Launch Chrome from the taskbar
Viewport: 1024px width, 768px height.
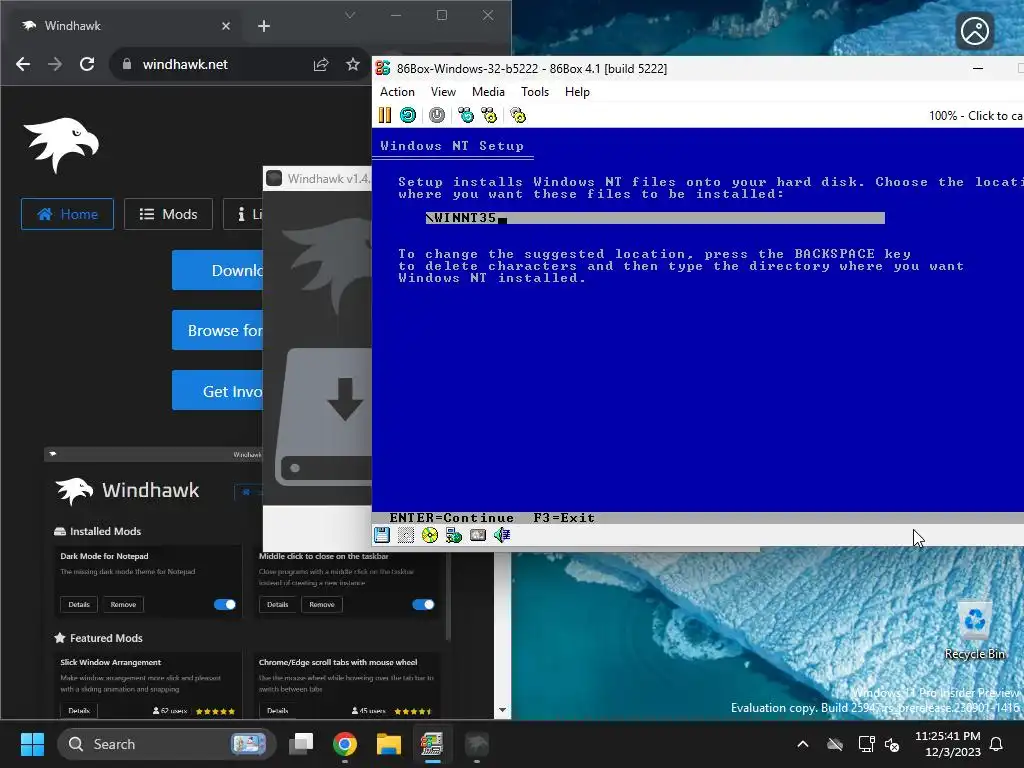point(345,744)
